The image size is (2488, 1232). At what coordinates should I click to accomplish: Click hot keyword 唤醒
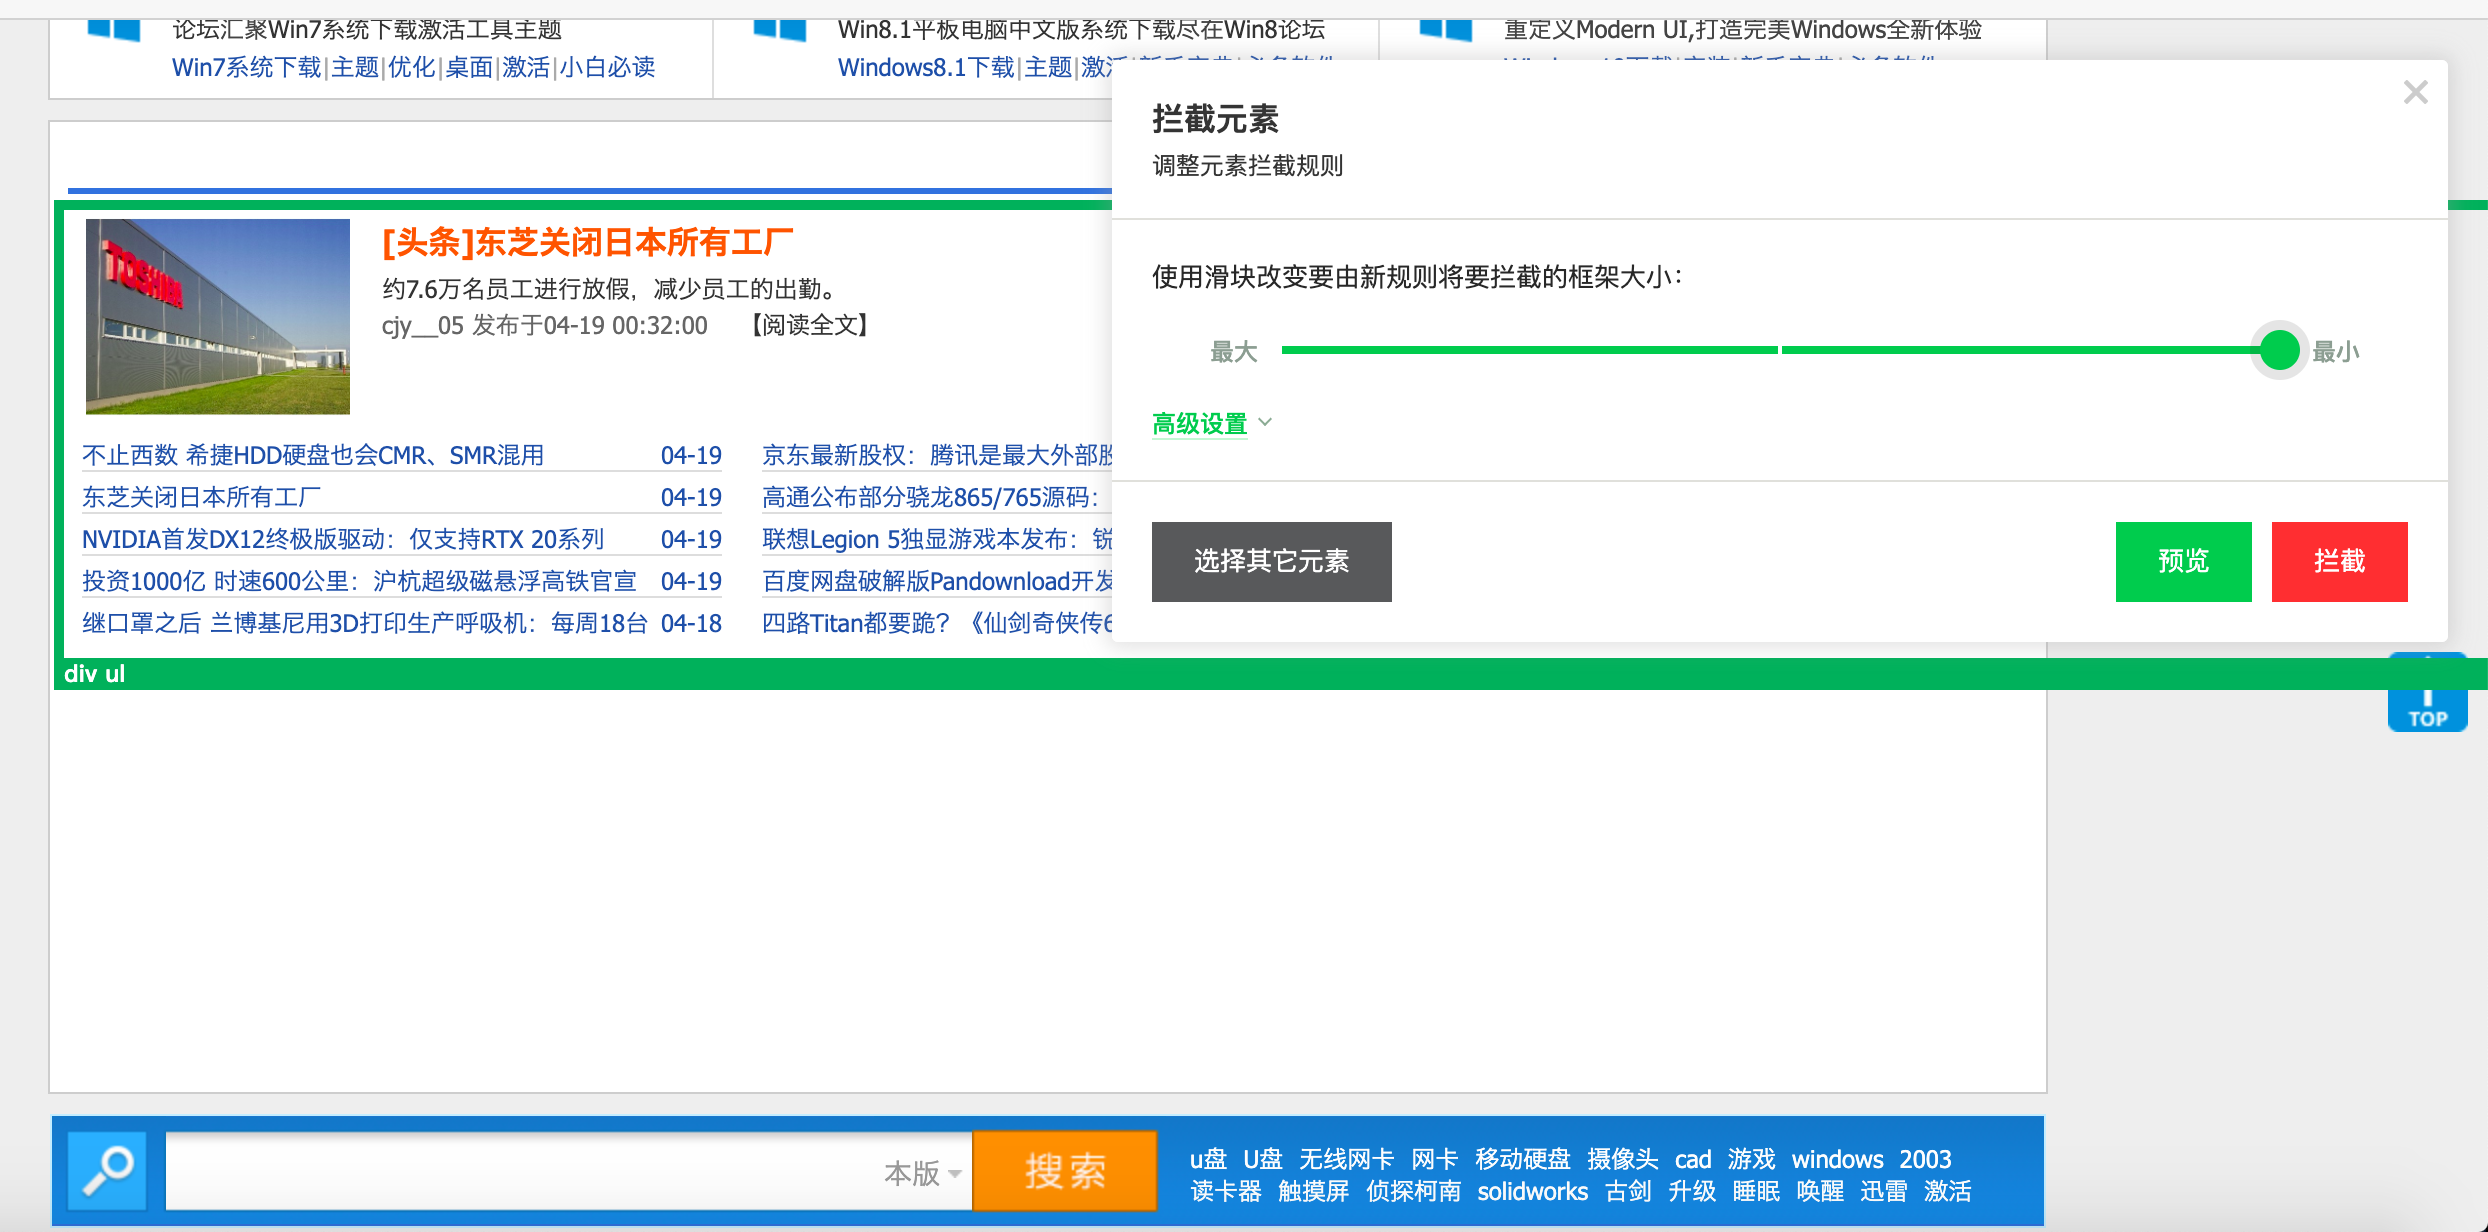pos(1820,1191)
